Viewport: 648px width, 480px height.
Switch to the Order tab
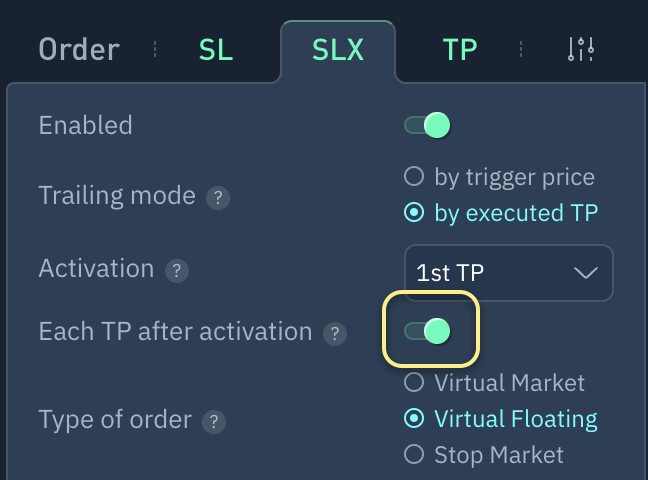(x=79, y=50)
